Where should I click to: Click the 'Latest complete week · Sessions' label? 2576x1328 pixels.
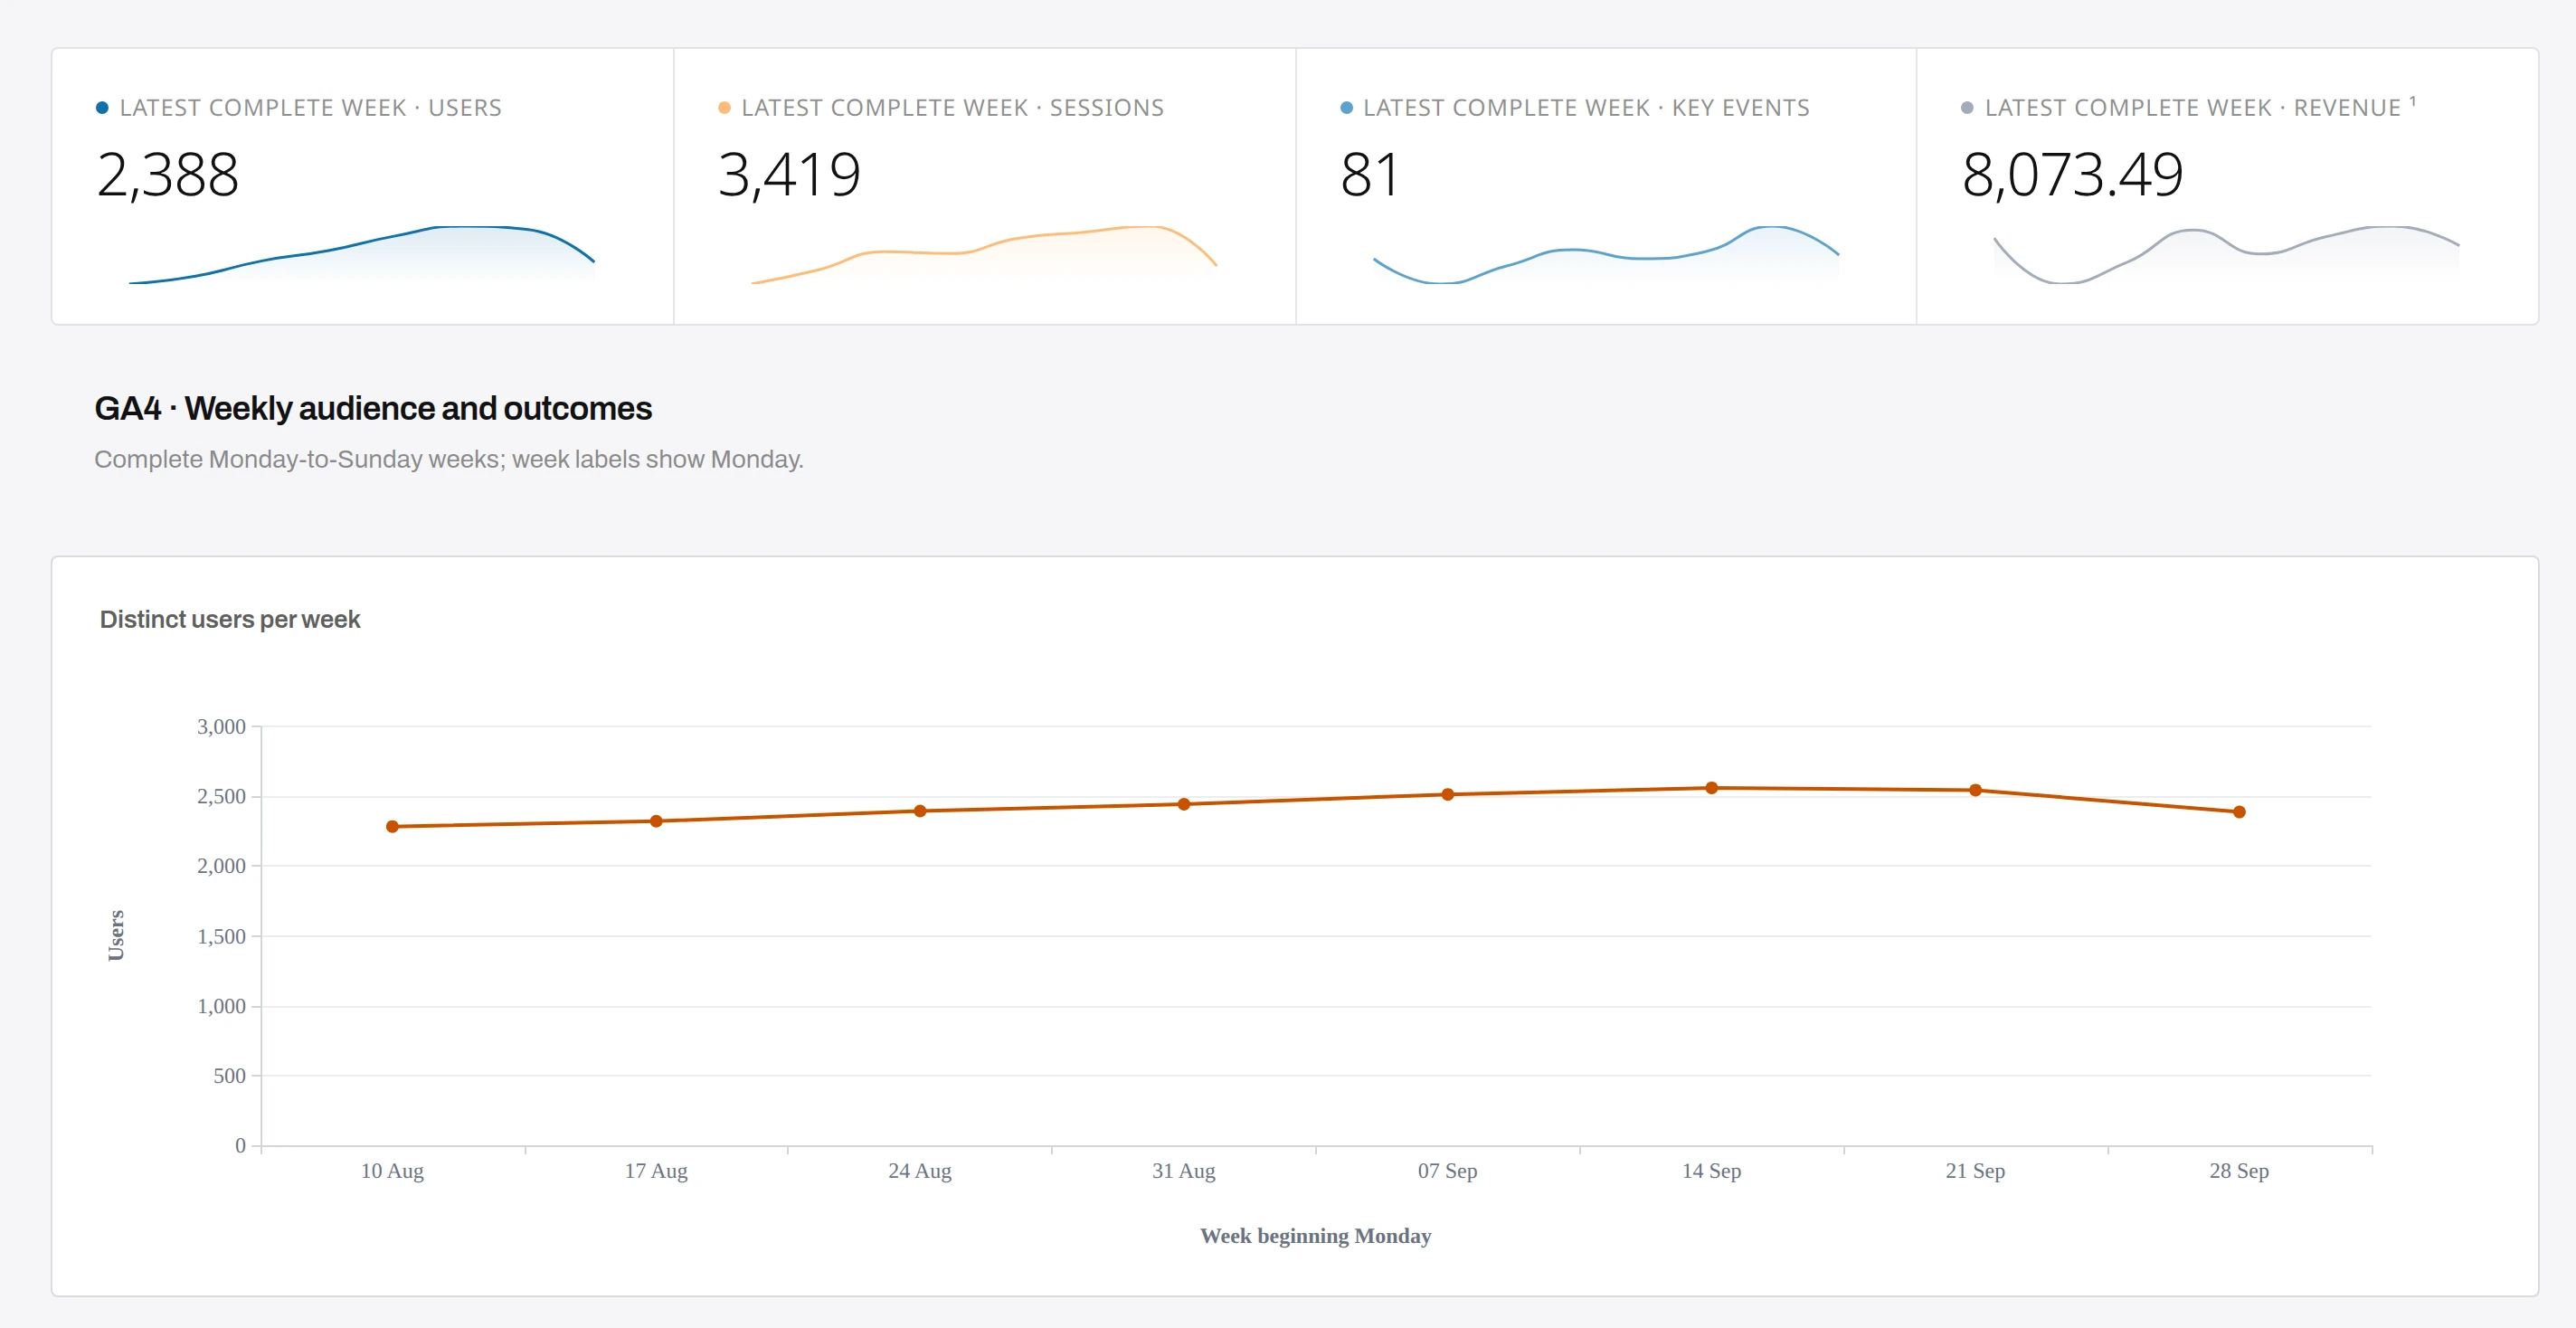(952, 108)
